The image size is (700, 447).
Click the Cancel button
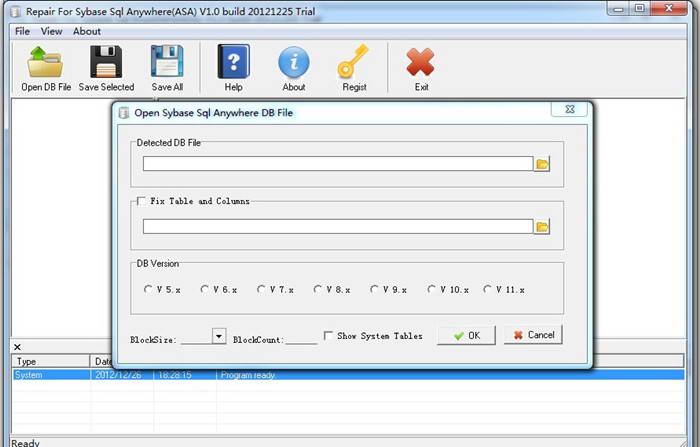533,335
